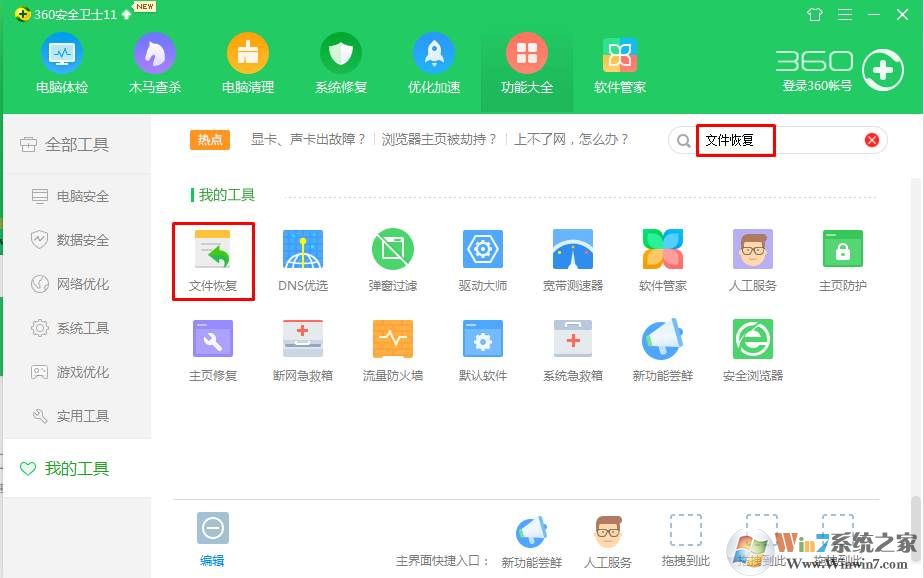Open 默认软件 default apps tool
This screenshot has width=924, height=578.
483,351
